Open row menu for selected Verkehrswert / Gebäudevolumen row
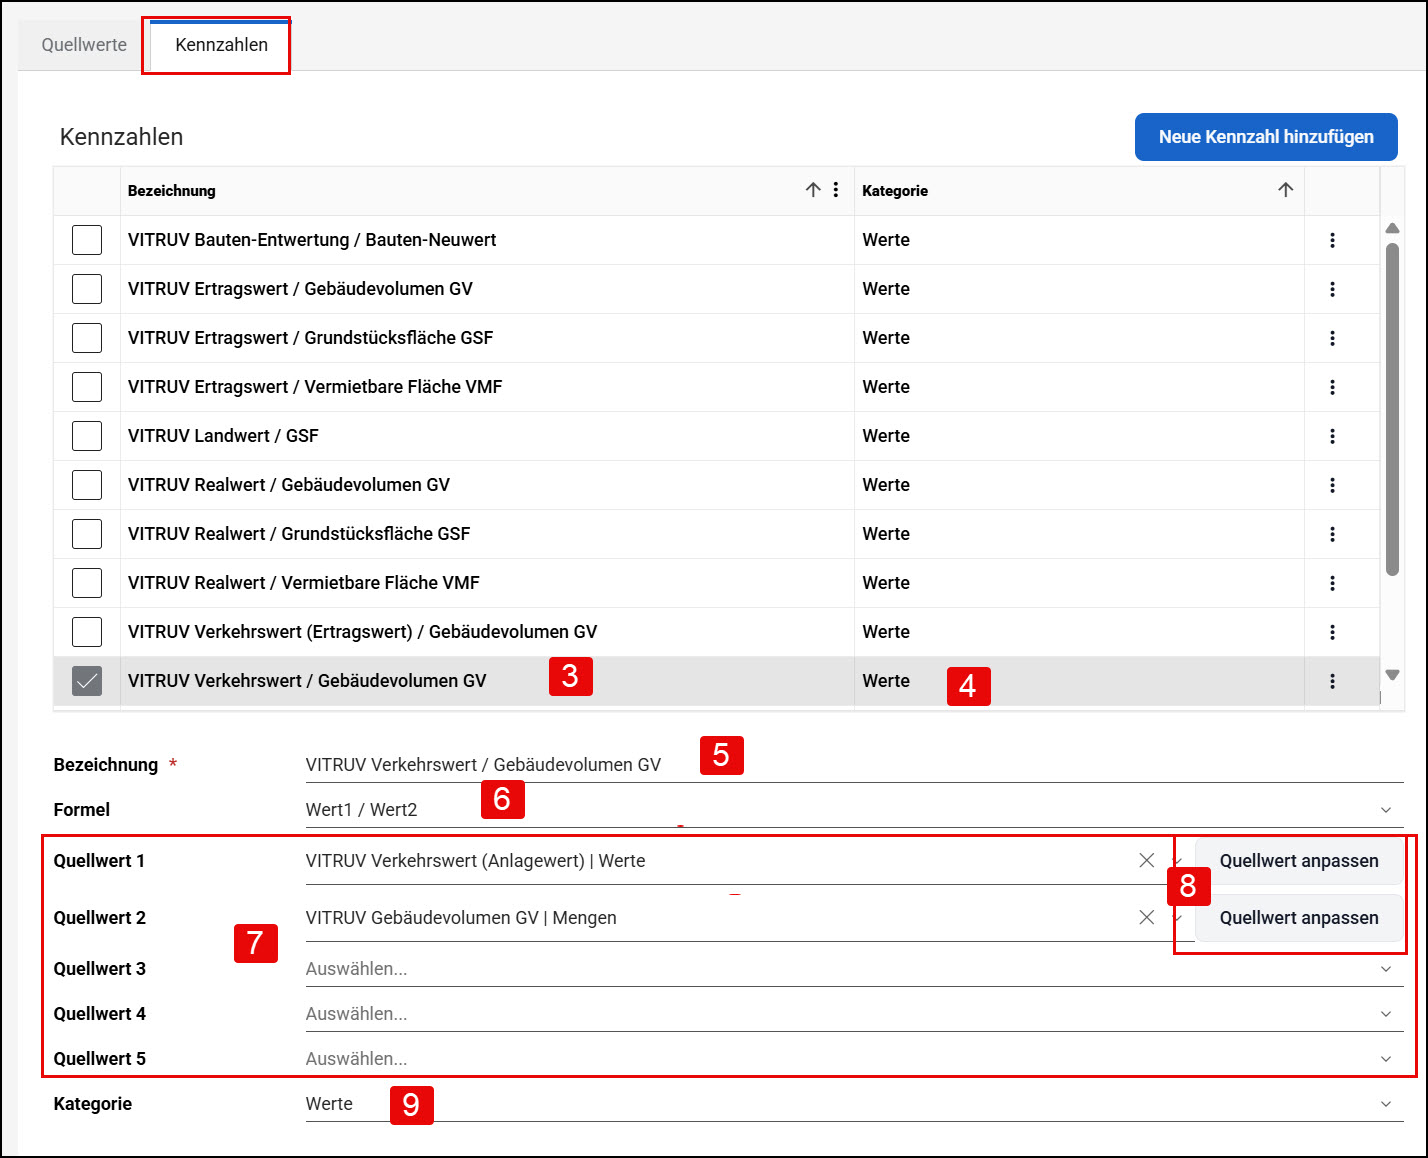The width and height of the screenshot is (1428, 1158). pos(1332,681)
